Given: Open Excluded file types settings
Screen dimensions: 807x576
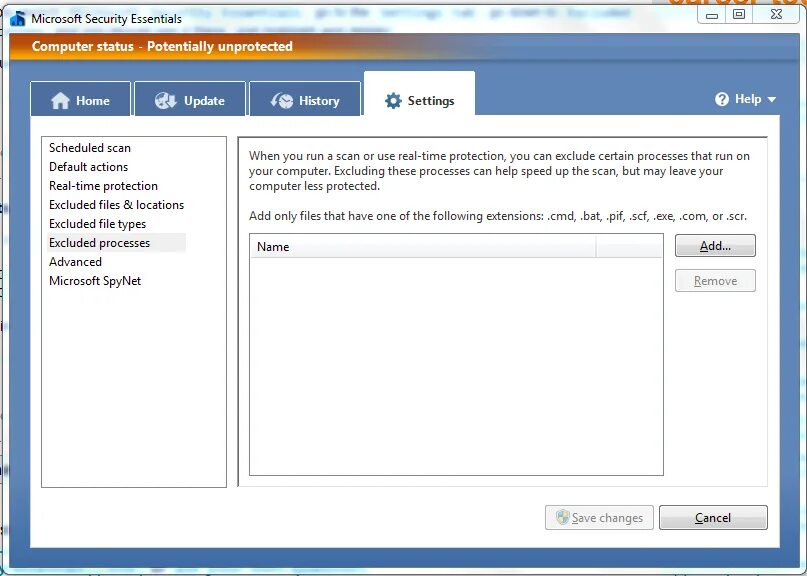Looking at the screenshot, I should point(97,224).
